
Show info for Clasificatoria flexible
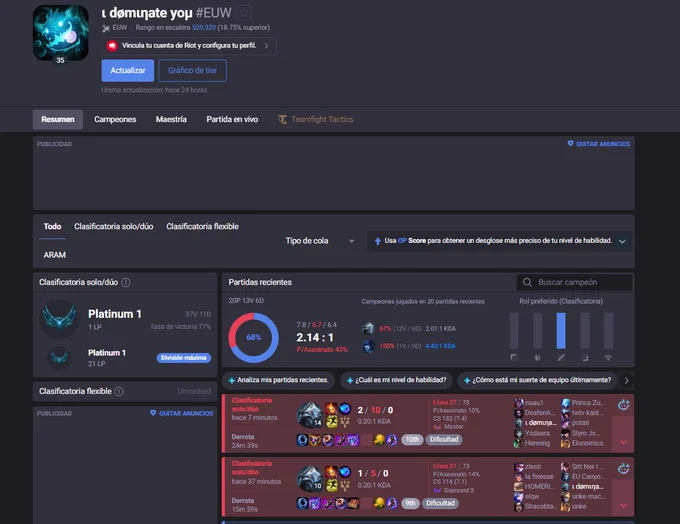(x=119, y=391)
